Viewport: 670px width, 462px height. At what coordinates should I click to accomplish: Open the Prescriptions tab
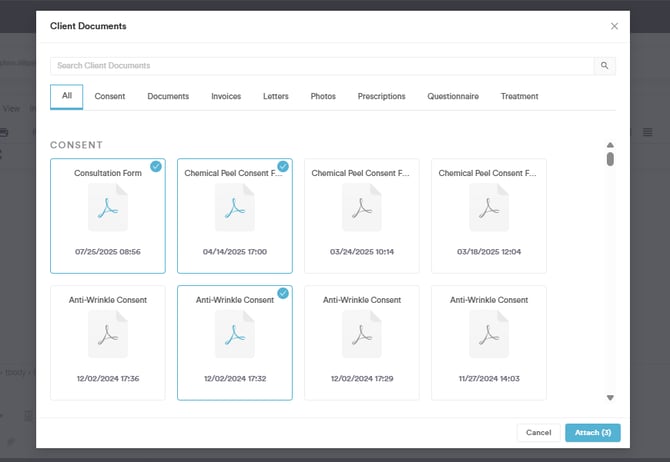coord(381,97)
